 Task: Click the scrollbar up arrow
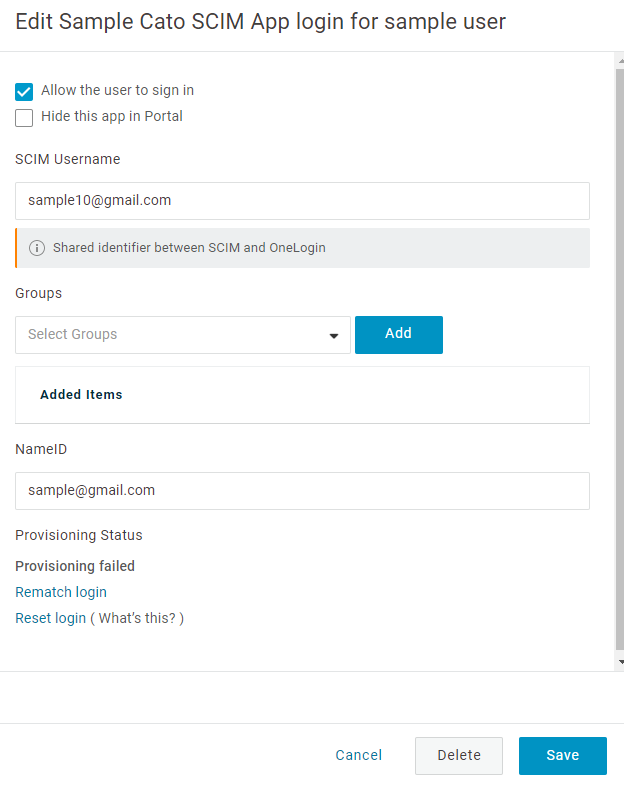pos(620,61)
